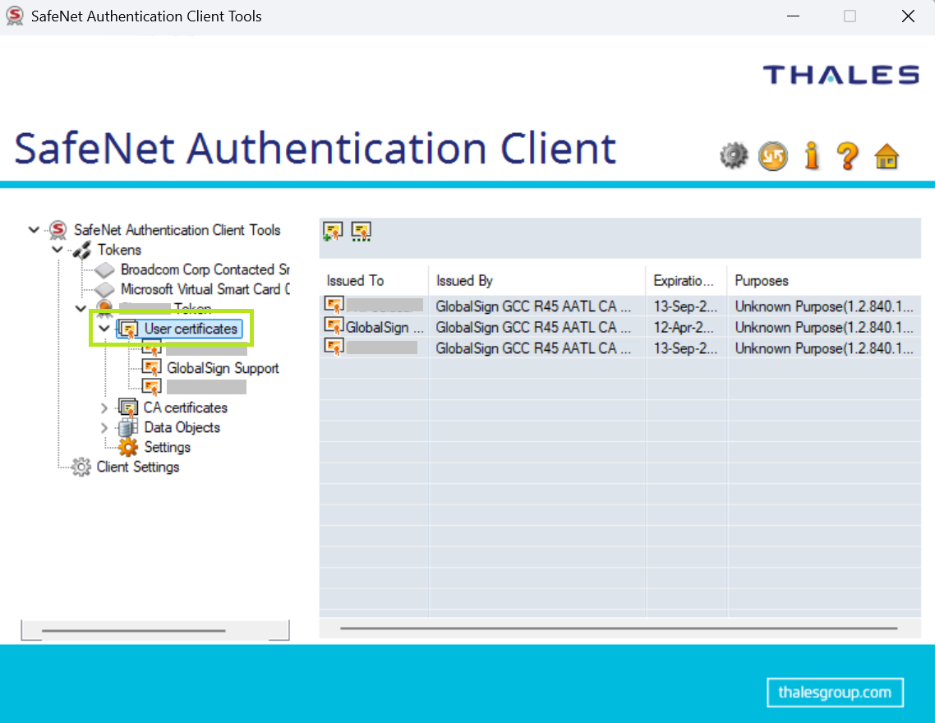Click the question mark Help icon
The width and height of the screenshot is (936, 723).
pos(848,156)
